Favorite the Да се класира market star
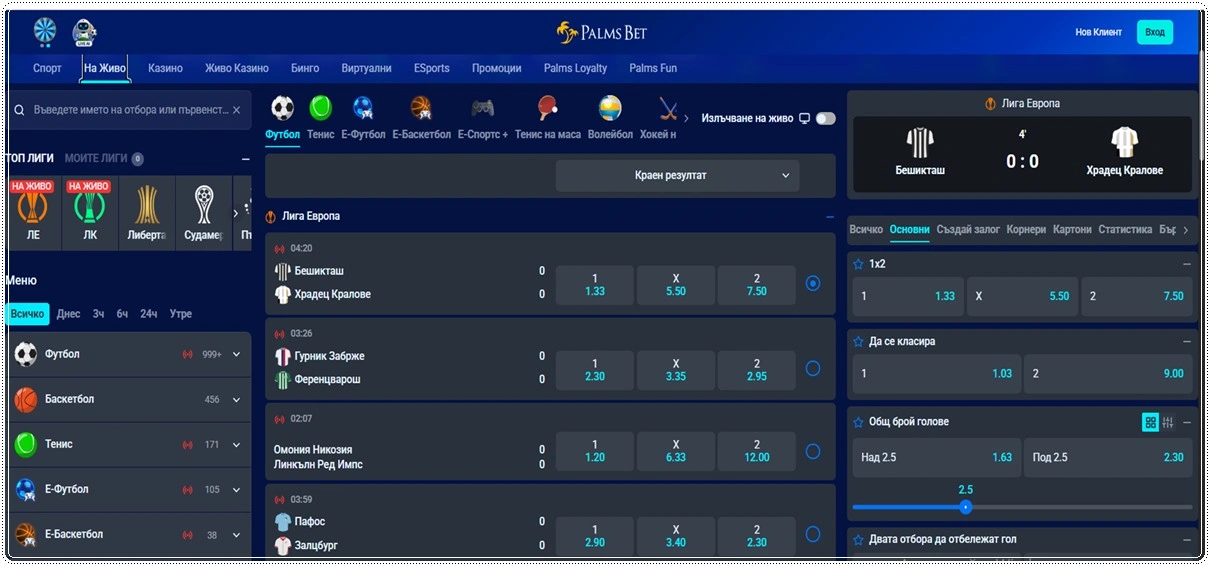1210x566 pixels. tap(857, 342)
